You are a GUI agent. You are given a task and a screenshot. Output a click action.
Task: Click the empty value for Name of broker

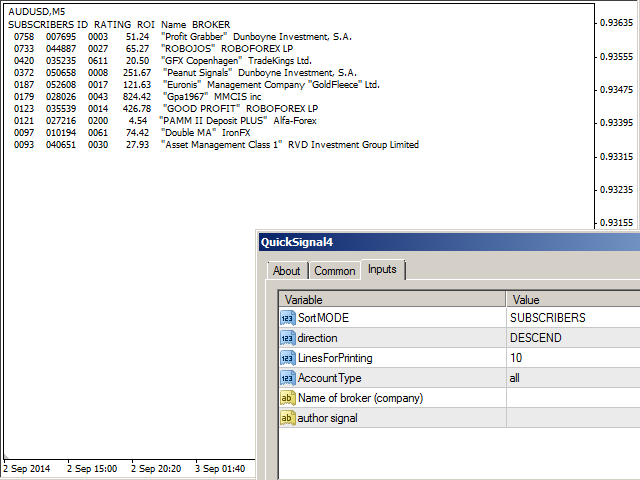click(573, 398)
